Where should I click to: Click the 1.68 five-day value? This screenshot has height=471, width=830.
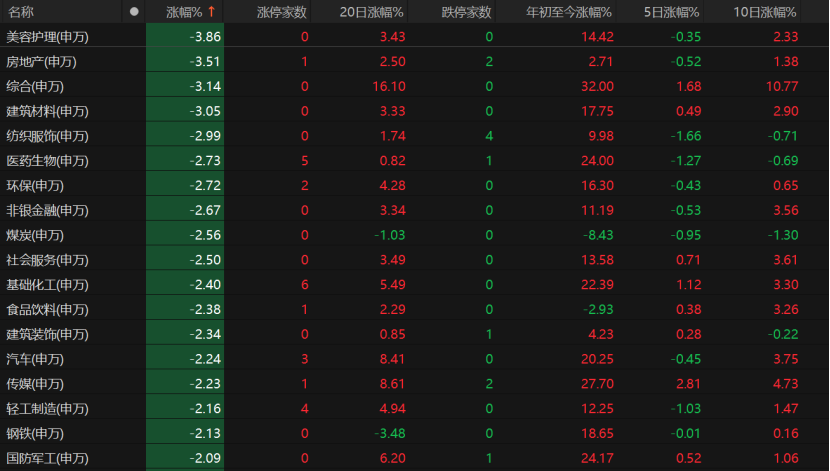[689, 86]
